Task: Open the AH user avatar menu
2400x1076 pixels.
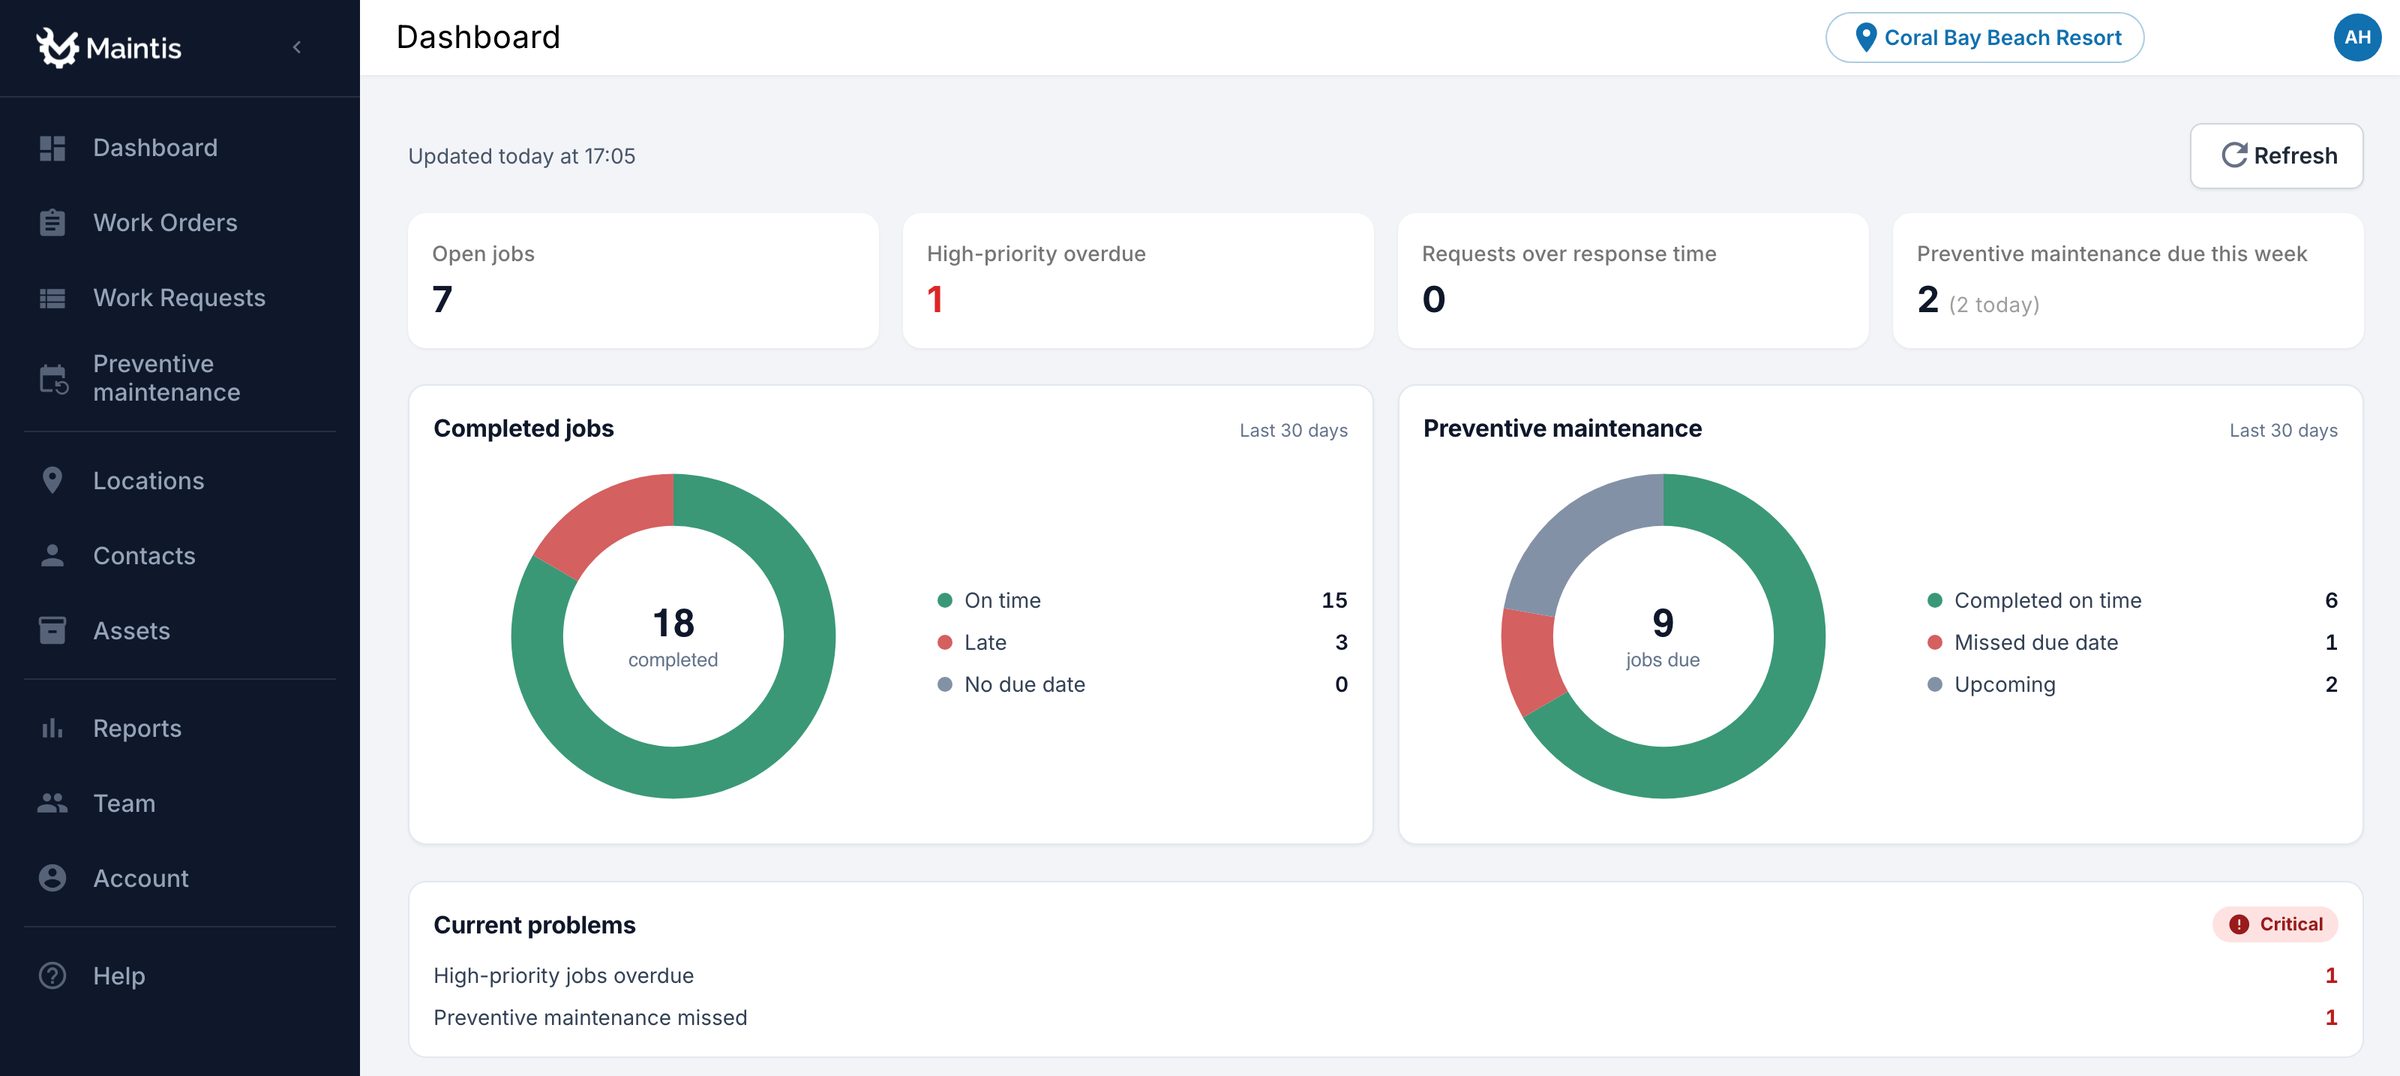Action: tap(2357, 38)
